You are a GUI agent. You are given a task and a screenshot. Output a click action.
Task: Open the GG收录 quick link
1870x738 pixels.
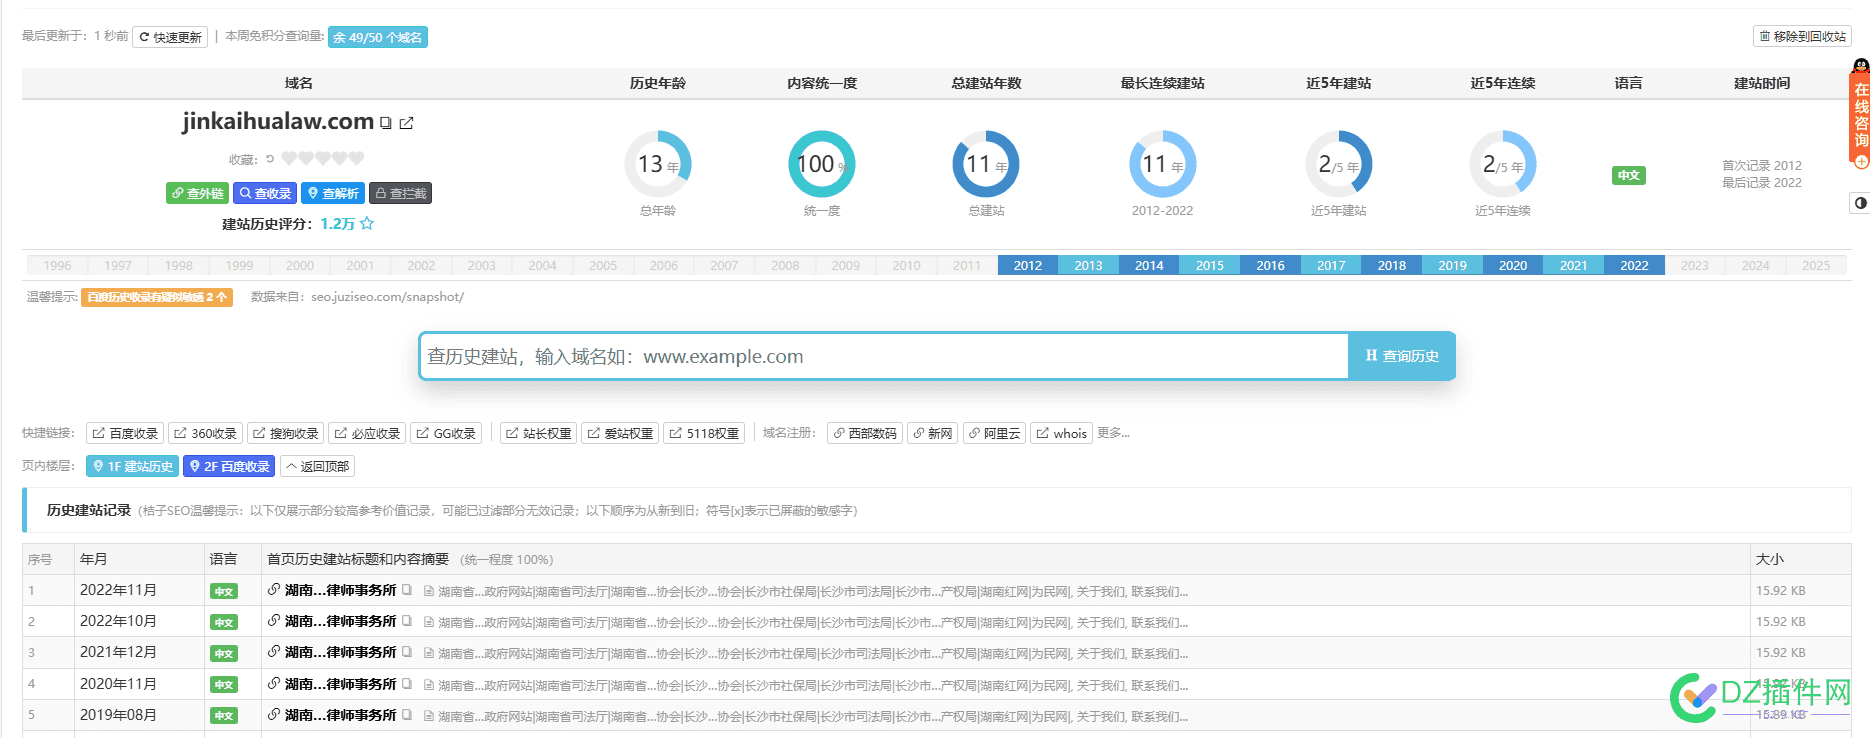point(446,433)
